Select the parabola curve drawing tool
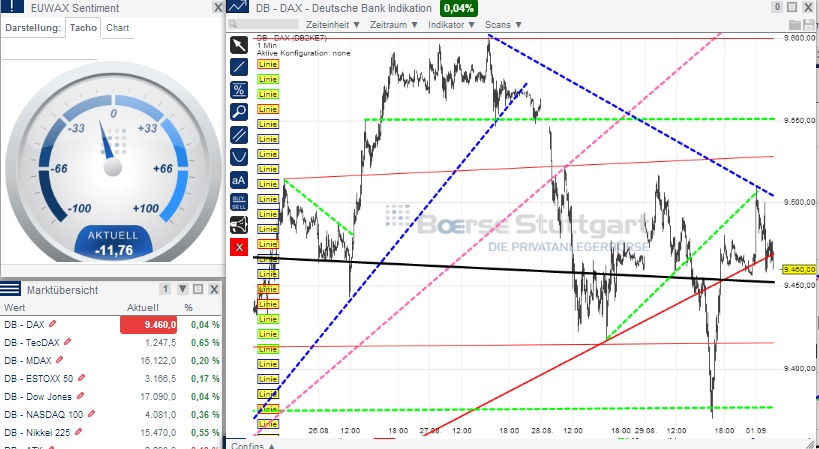The width and height of the screenshot is (819, 449). pos(239,157)
